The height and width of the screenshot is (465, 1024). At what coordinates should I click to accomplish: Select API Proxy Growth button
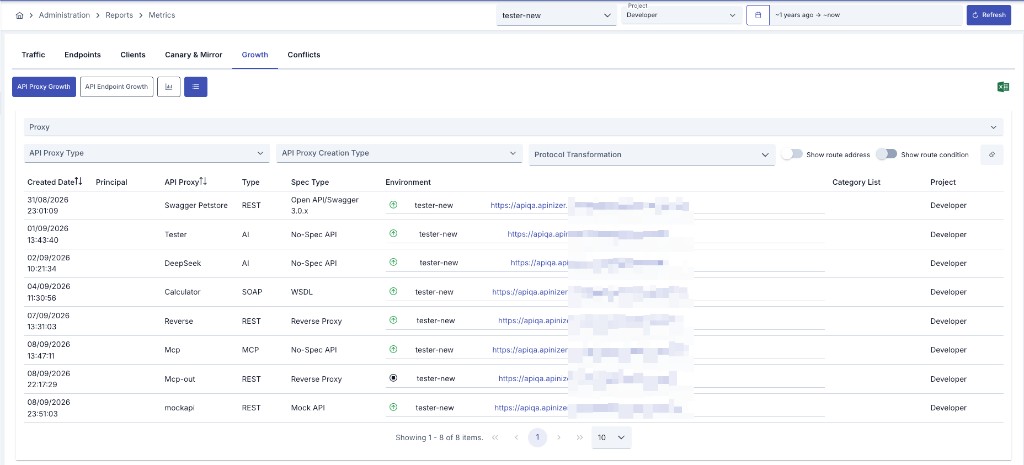pyautogui.click(x=44, y=87)
